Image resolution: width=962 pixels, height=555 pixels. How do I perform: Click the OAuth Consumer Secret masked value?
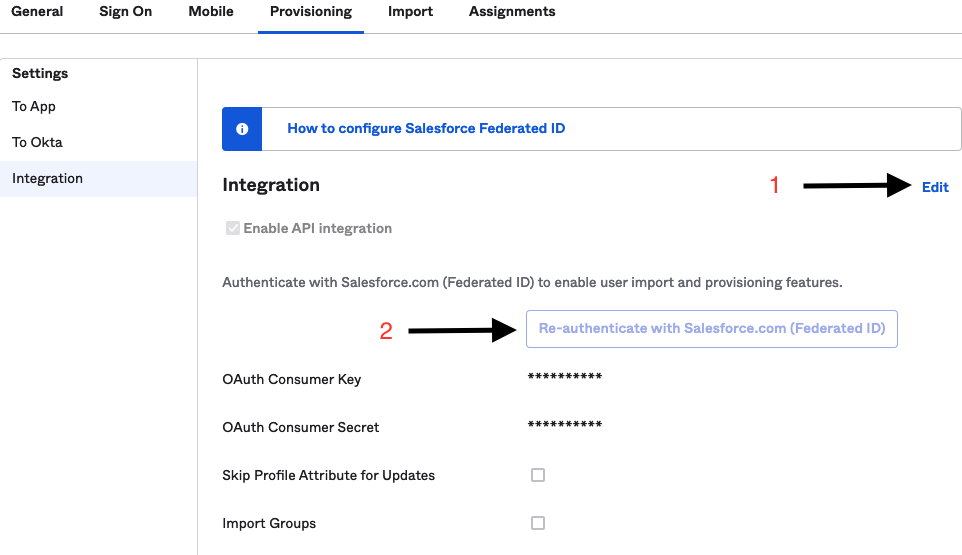click(564, 425)
